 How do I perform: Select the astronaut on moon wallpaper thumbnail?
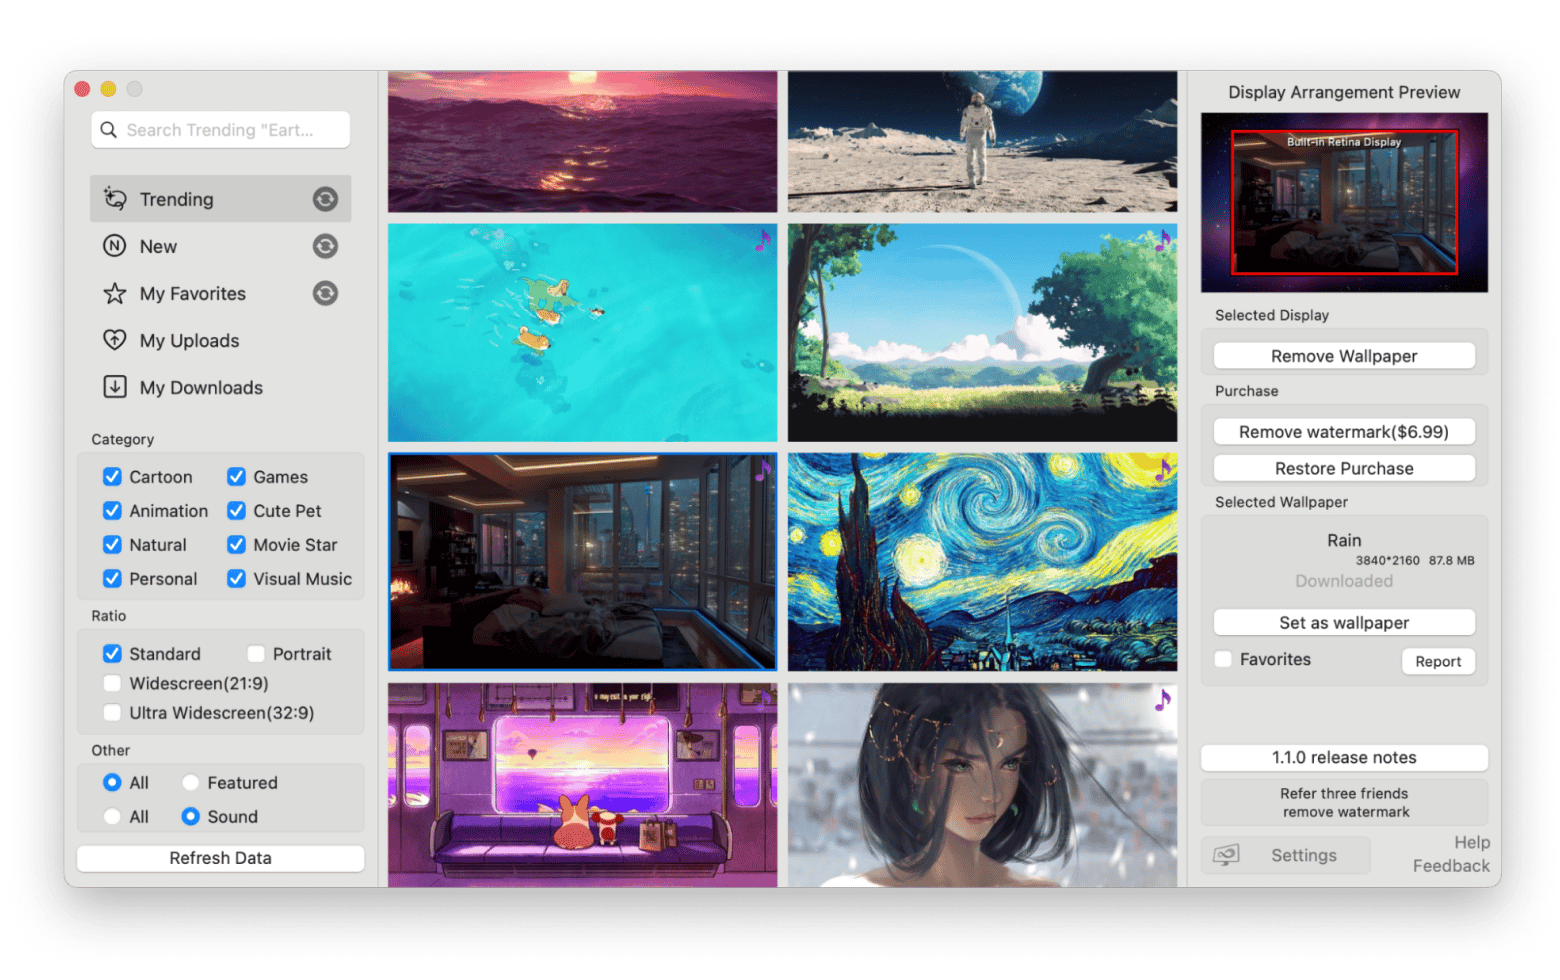[982, 141]
